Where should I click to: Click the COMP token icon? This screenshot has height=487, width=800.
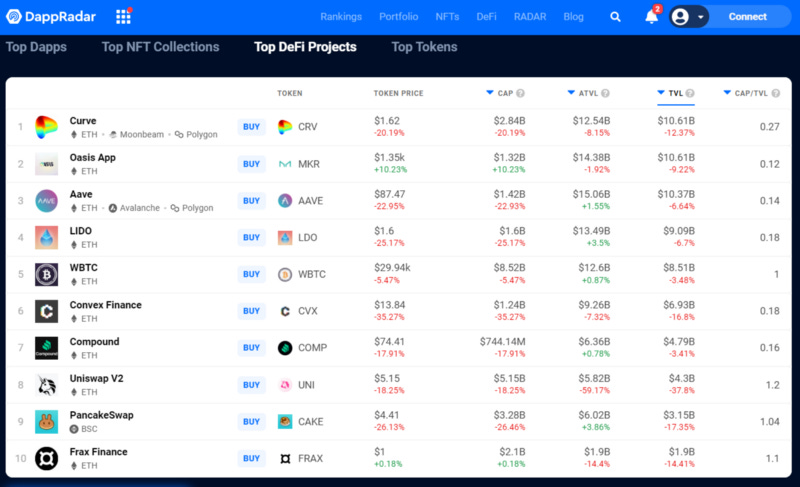click(285, 348)
